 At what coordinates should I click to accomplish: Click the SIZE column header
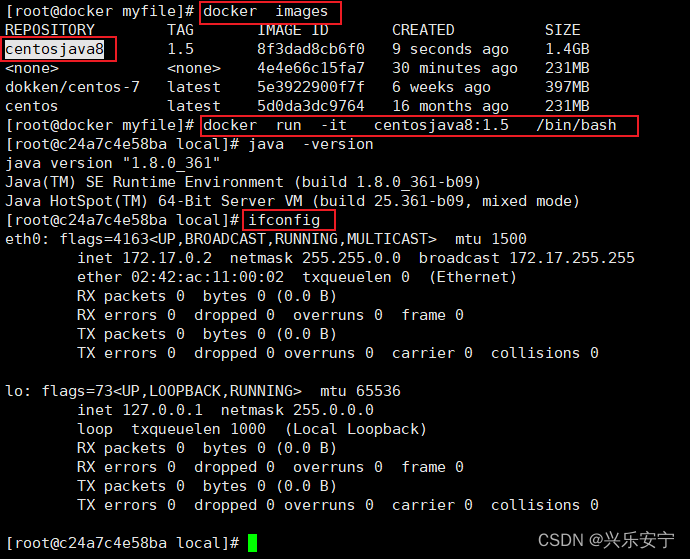[562, 30]
